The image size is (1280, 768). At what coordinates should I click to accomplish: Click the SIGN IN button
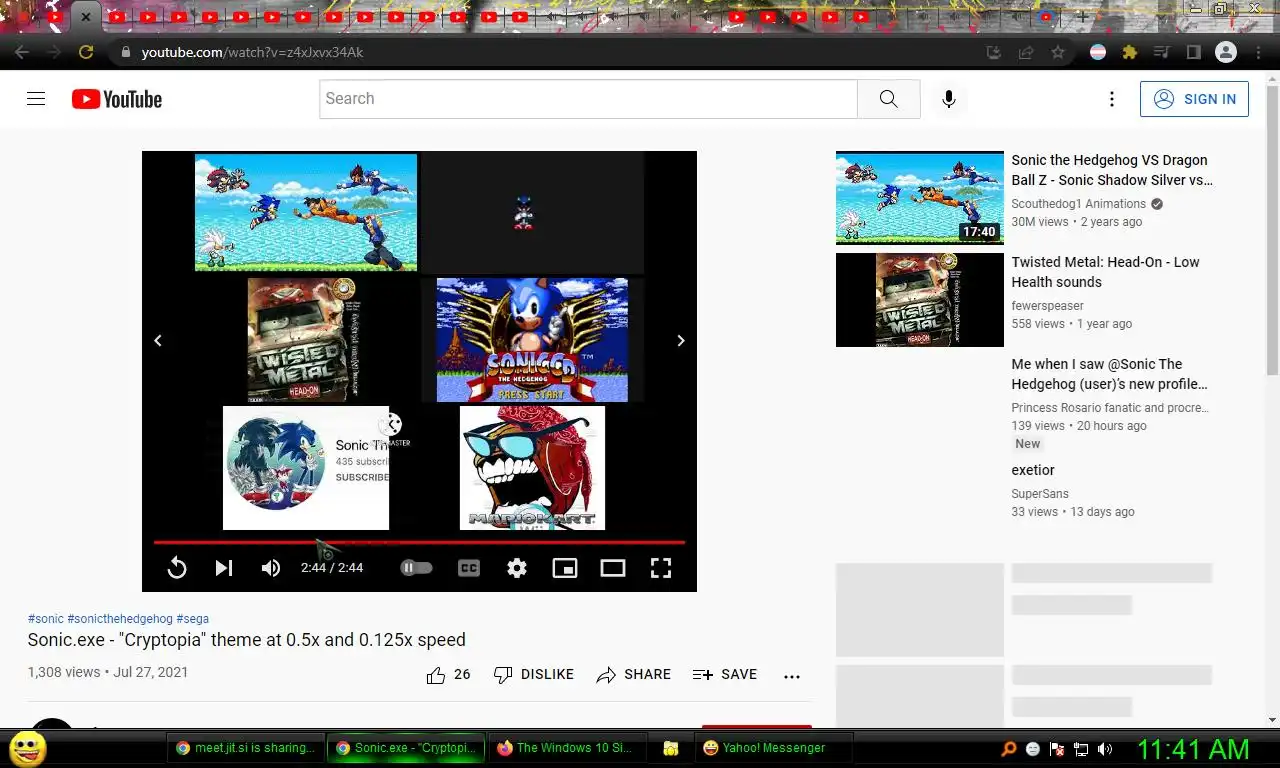(x=1194, y=99)
